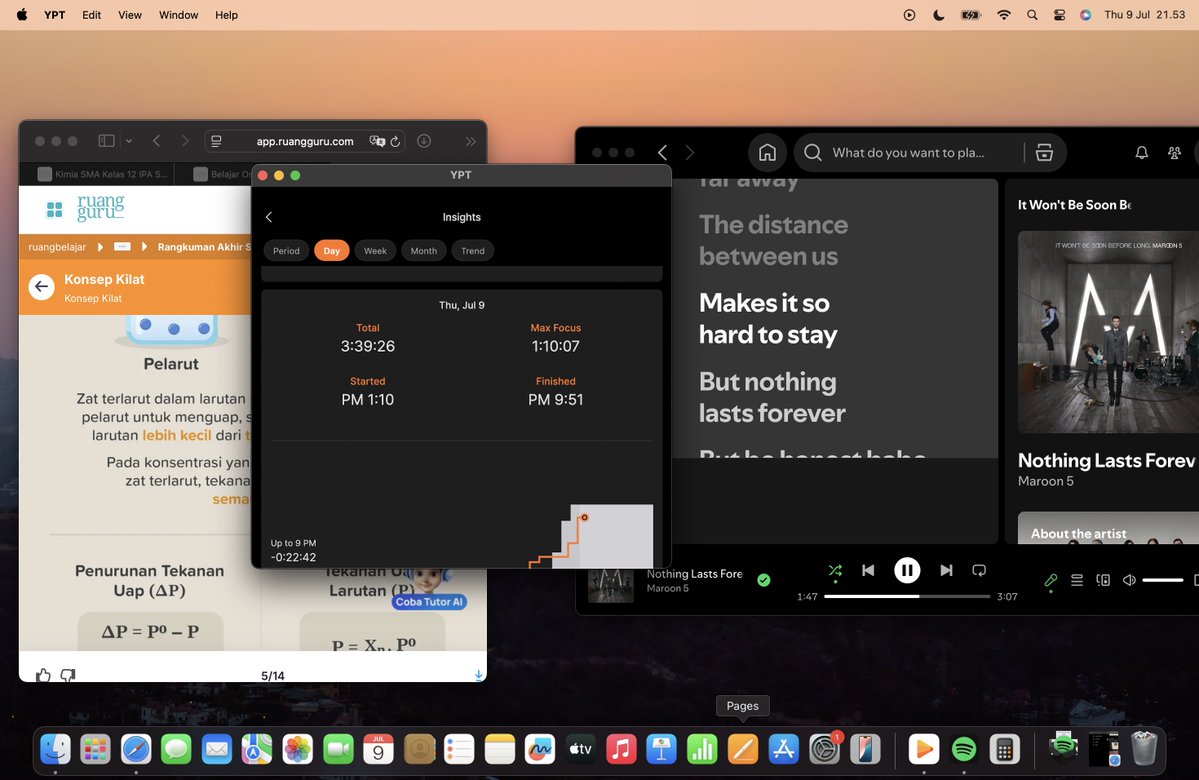Click the Spotify search field
The height and width of the screenshot is (780, 1199).
[x=910, y=152]
